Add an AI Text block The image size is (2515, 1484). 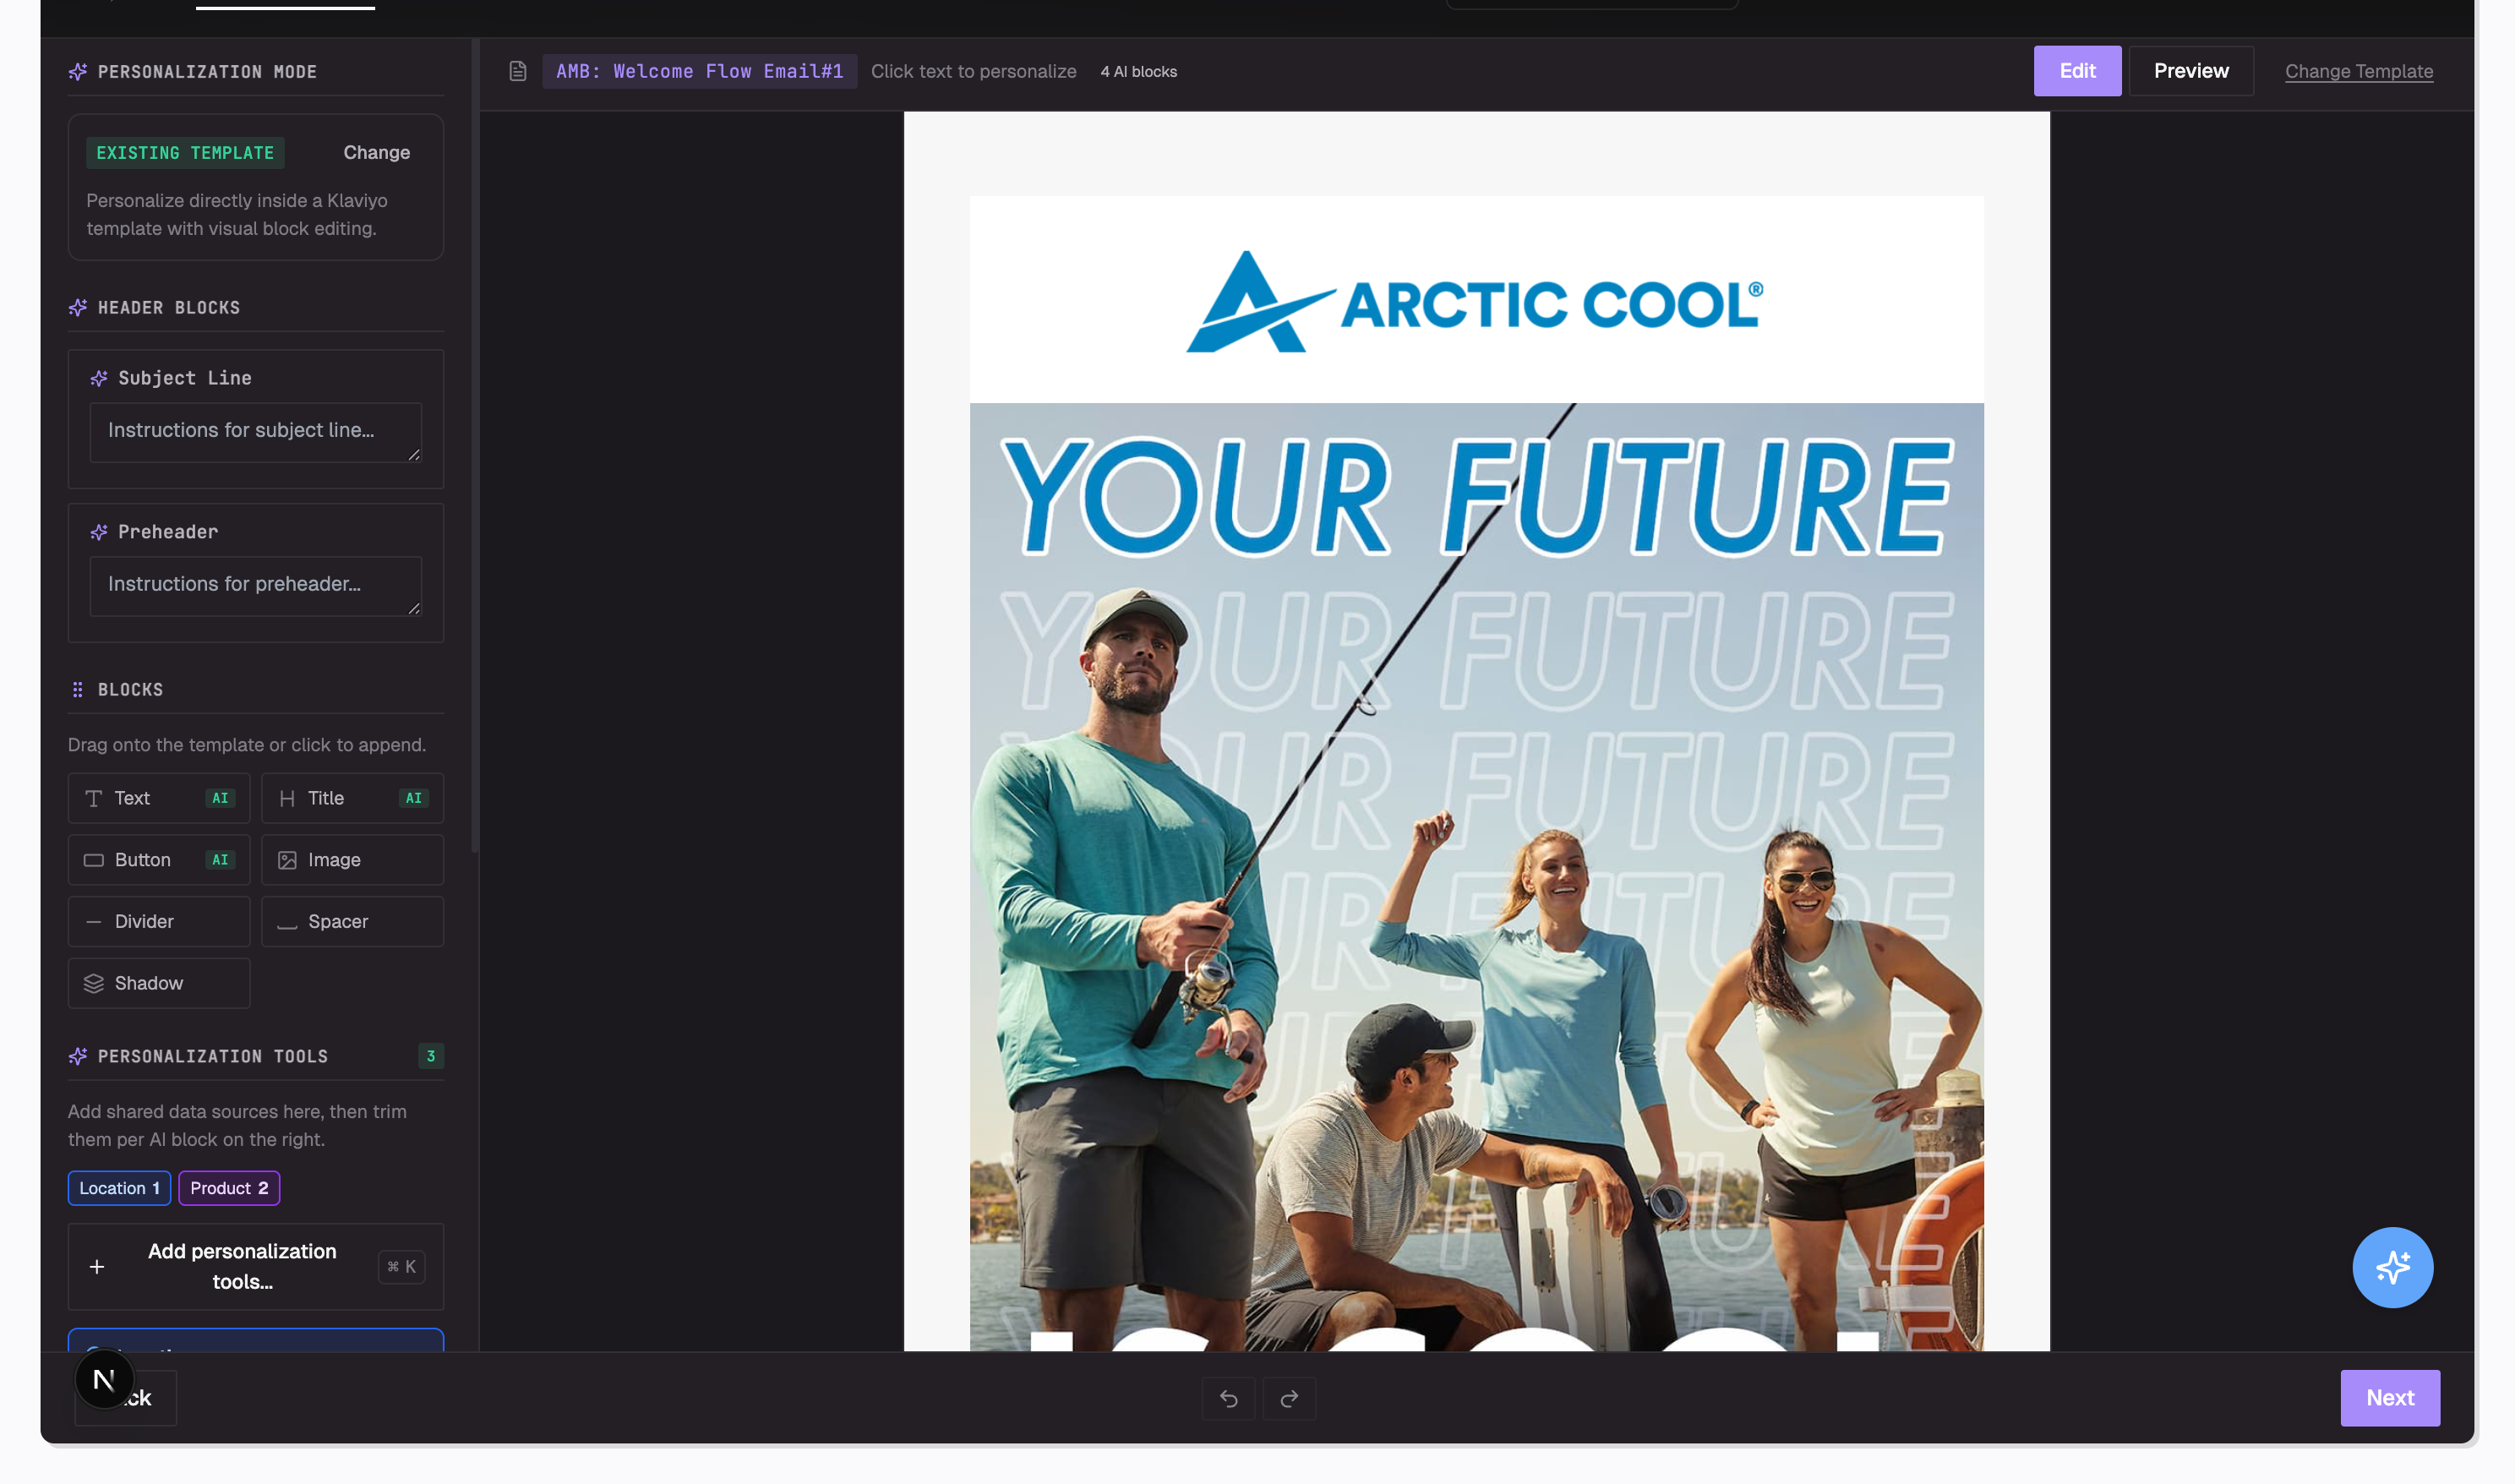158,798
